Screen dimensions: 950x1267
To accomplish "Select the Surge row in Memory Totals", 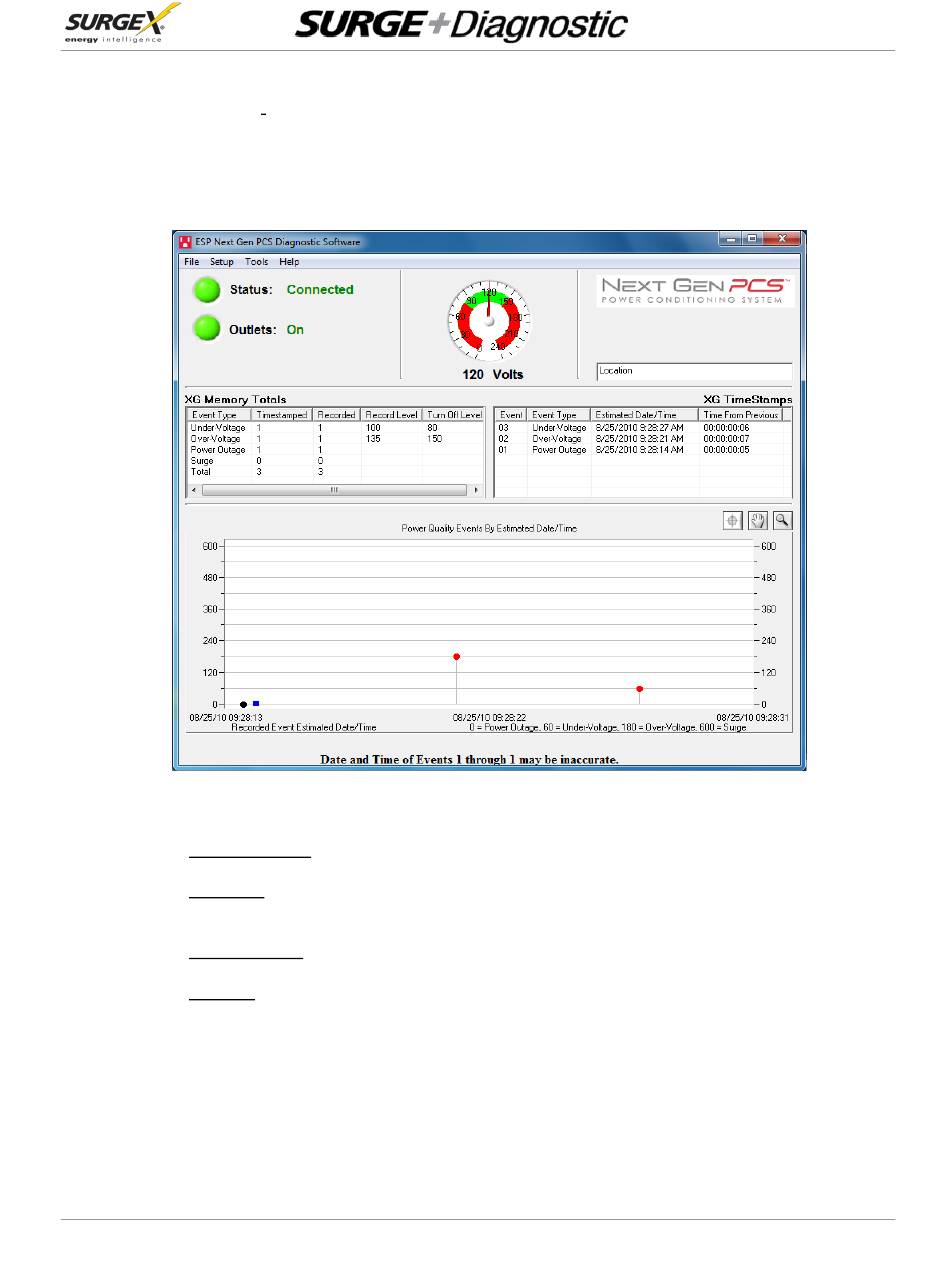I will [x=336, y=461].
